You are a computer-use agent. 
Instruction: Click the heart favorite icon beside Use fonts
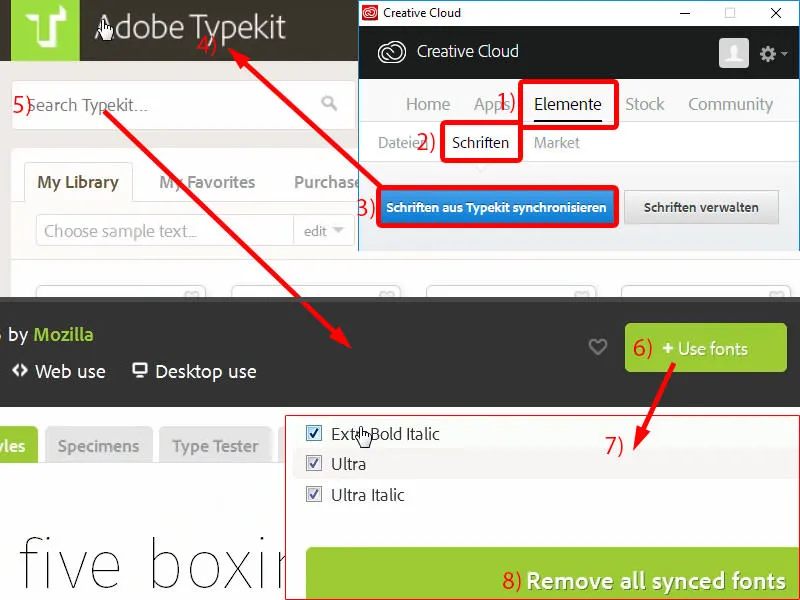(597, 347)
